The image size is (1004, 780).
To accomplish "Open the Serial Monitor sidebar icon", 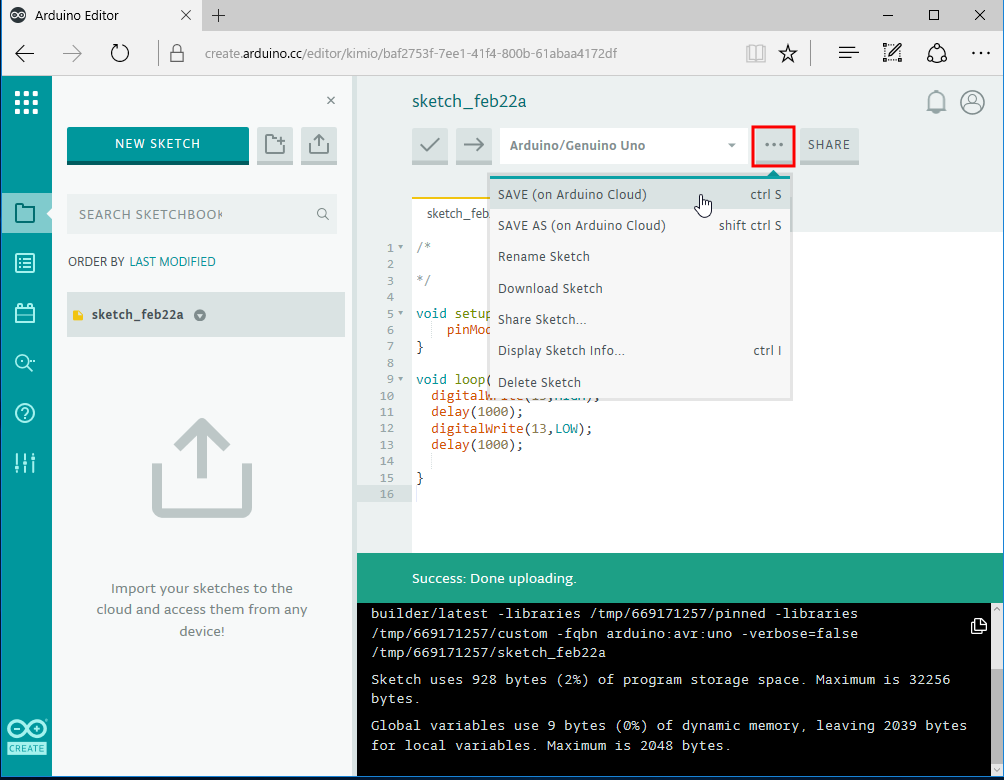I will point(25,363).
